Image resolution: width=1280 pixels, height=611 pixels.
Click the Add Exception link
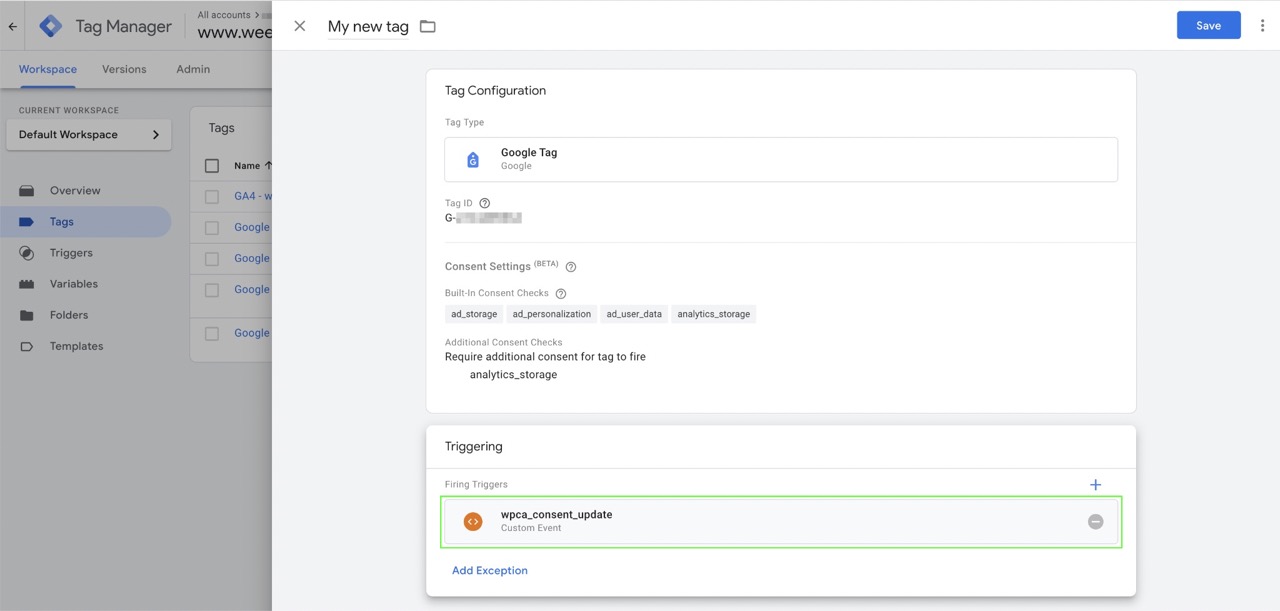[x=490, y=571]
